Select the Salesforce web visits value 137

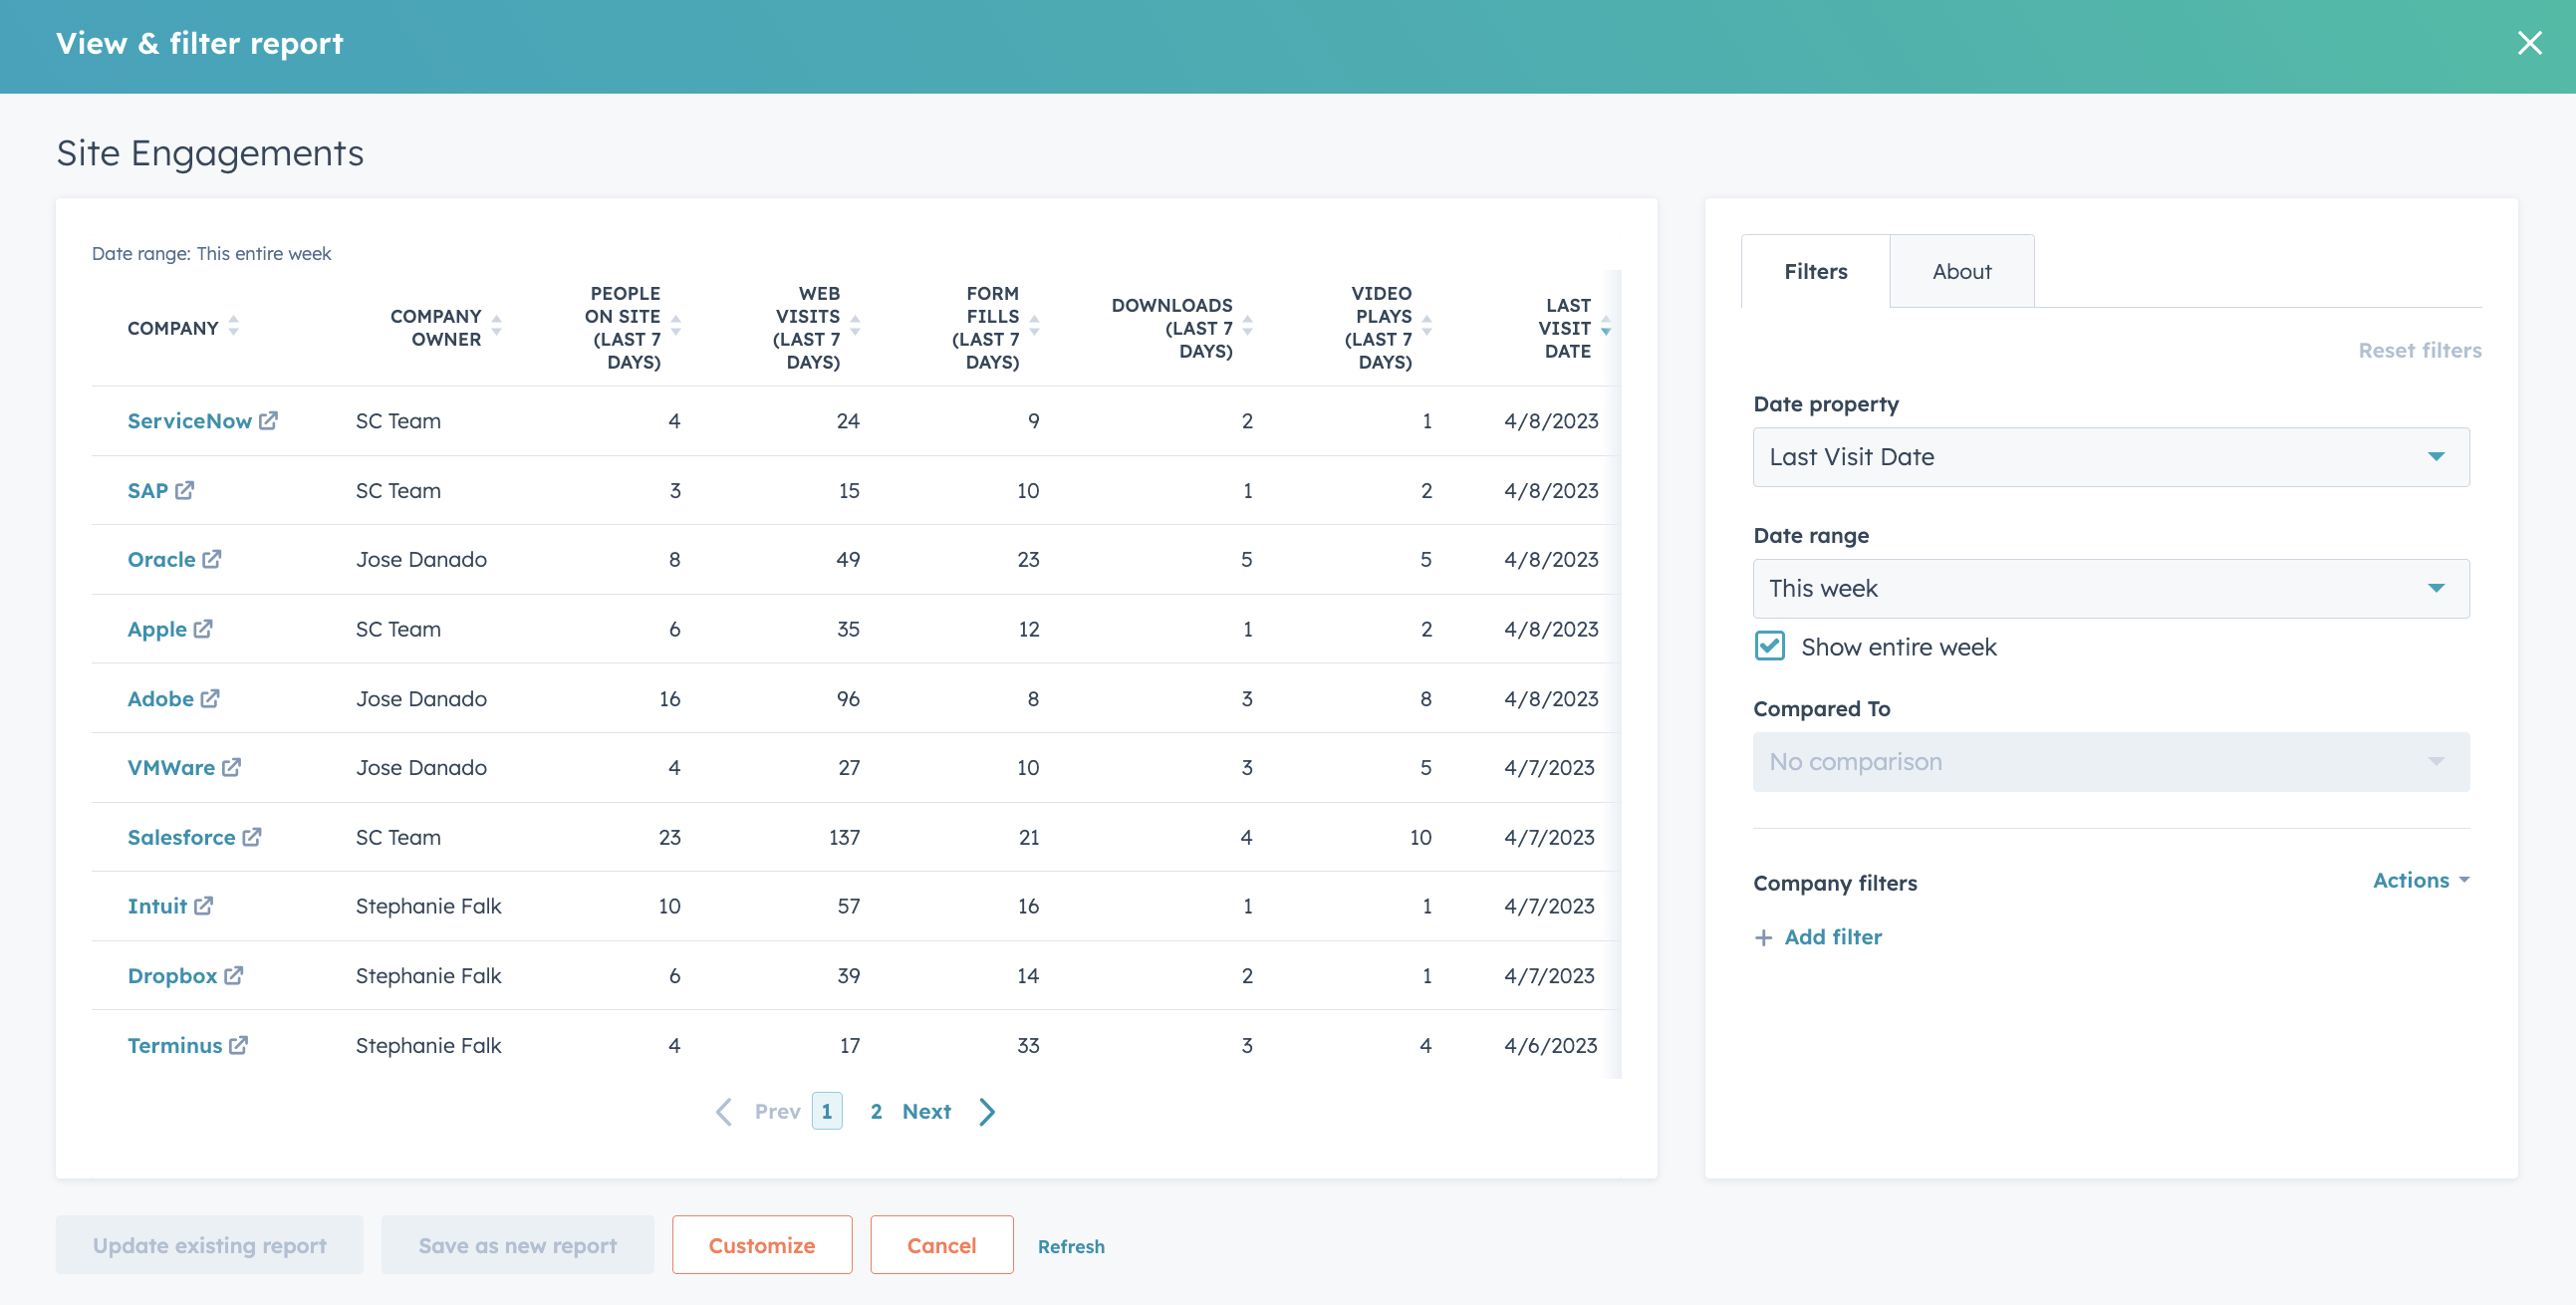coord(844,837)
